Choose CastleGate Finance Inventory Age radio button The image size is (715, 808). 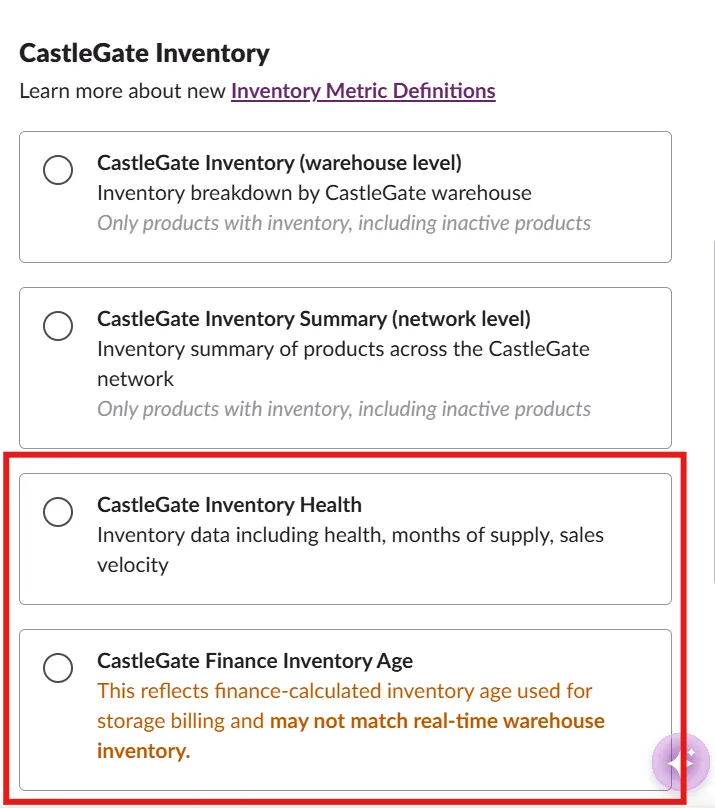click(58, 668)
